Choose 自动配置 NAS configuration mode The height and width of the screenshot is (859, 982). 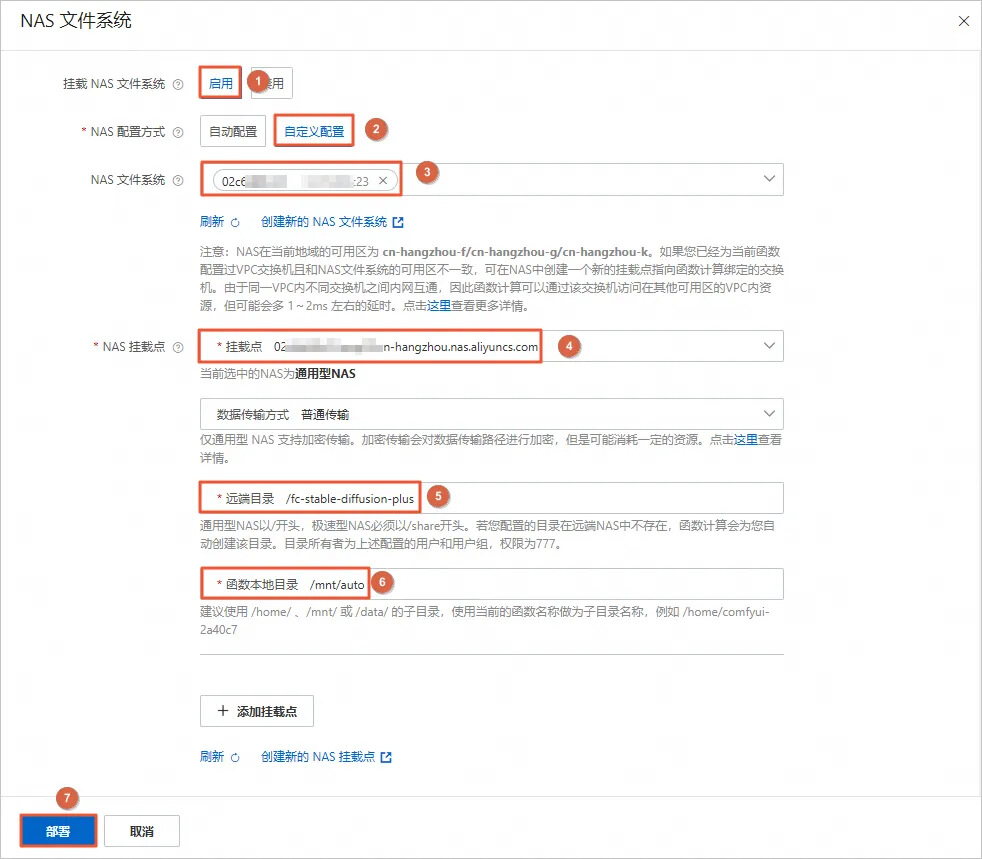[233, 131]
